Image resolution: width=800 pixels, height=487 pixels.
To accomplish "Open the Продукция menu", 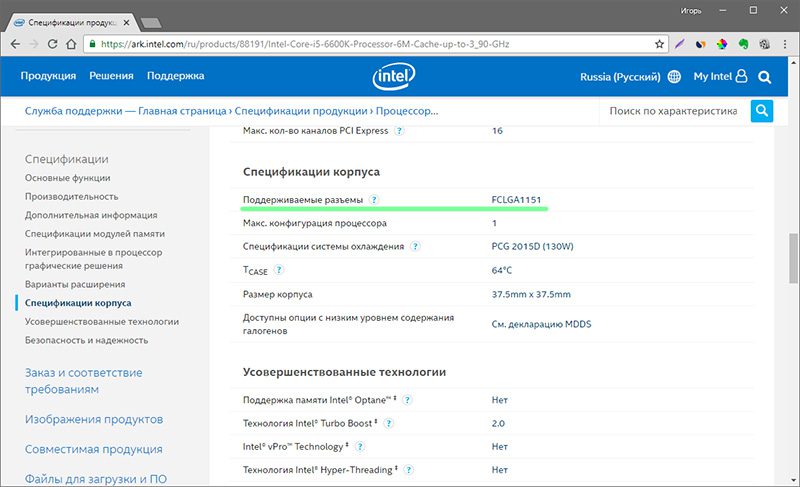I will (x=48, y=76).
